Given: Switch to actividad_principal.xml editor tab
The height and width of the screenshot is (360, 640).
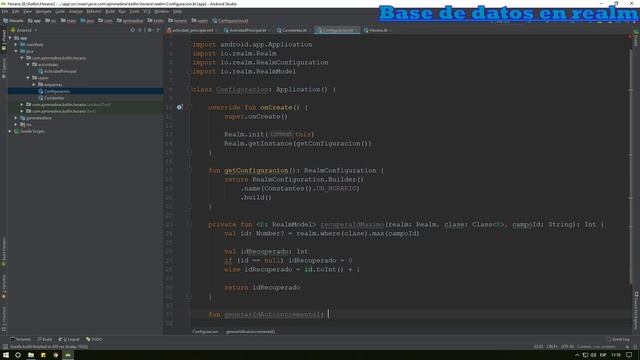Looking at the screenshot, I should (192, 30).
